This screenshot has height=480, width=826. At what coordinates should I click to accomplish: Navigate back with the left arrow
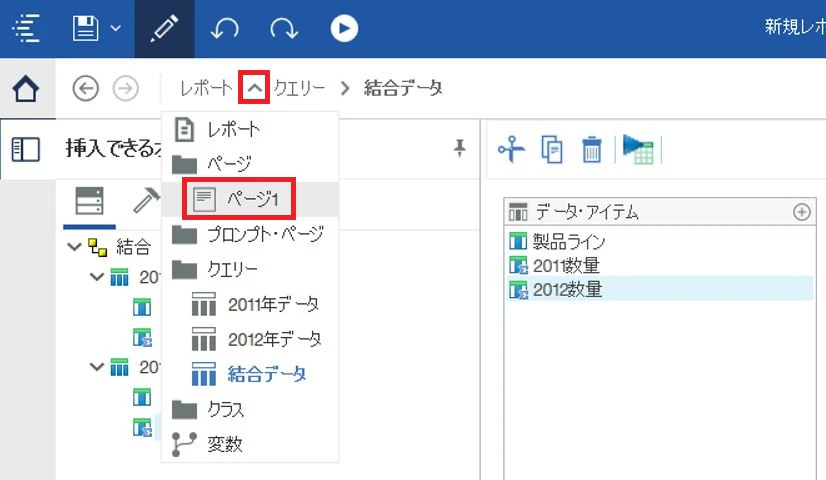click(85, 88)
